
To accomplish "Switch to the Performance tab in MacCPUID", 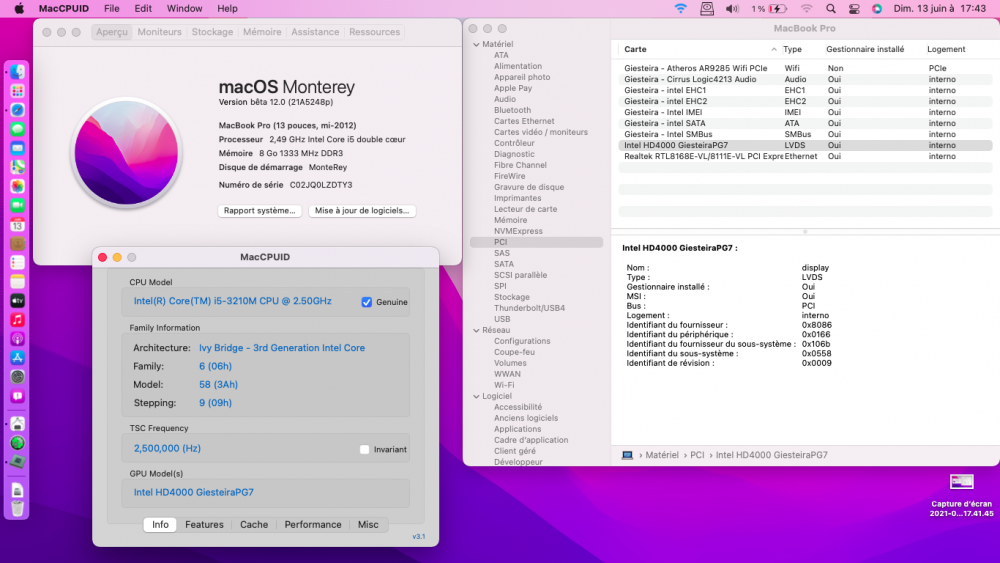I will [312, 525].
